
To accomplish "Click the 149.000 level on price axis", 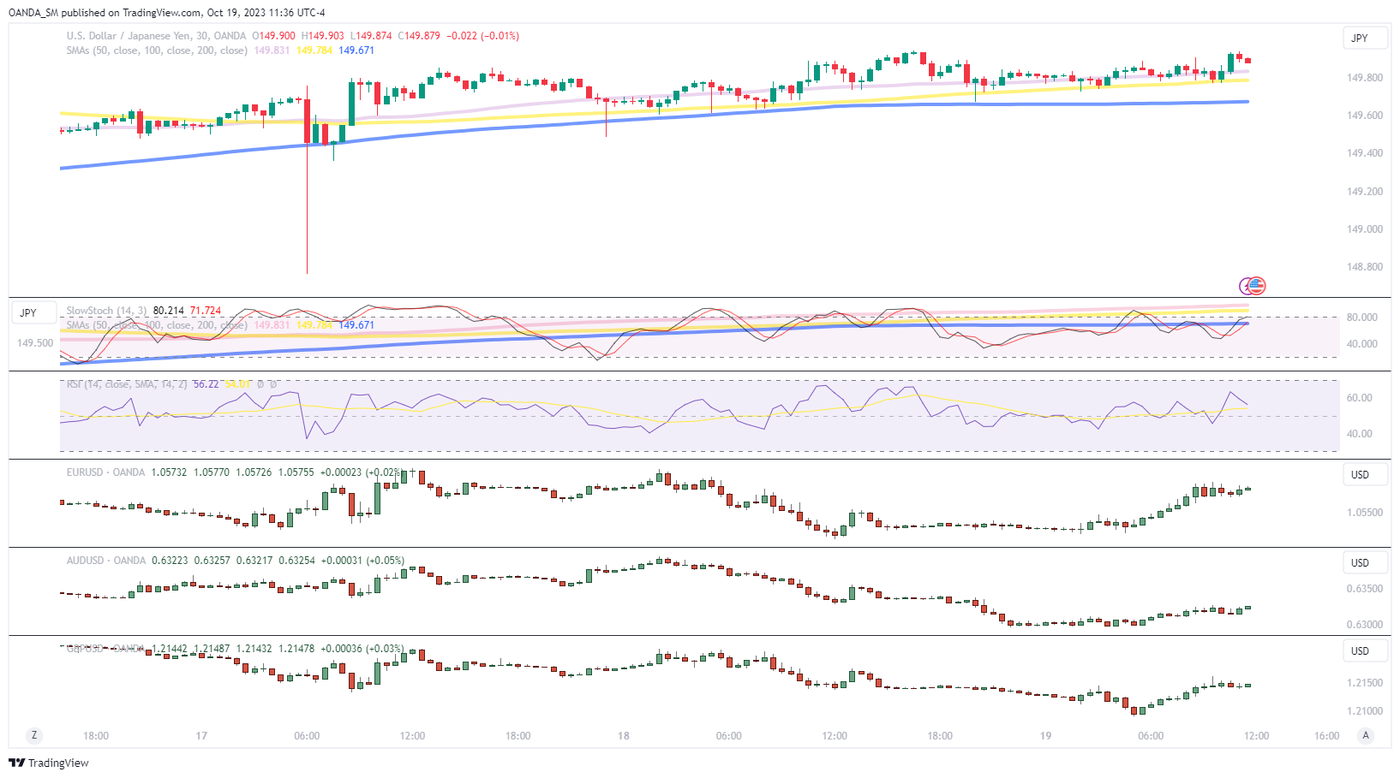I will 1365,229.
